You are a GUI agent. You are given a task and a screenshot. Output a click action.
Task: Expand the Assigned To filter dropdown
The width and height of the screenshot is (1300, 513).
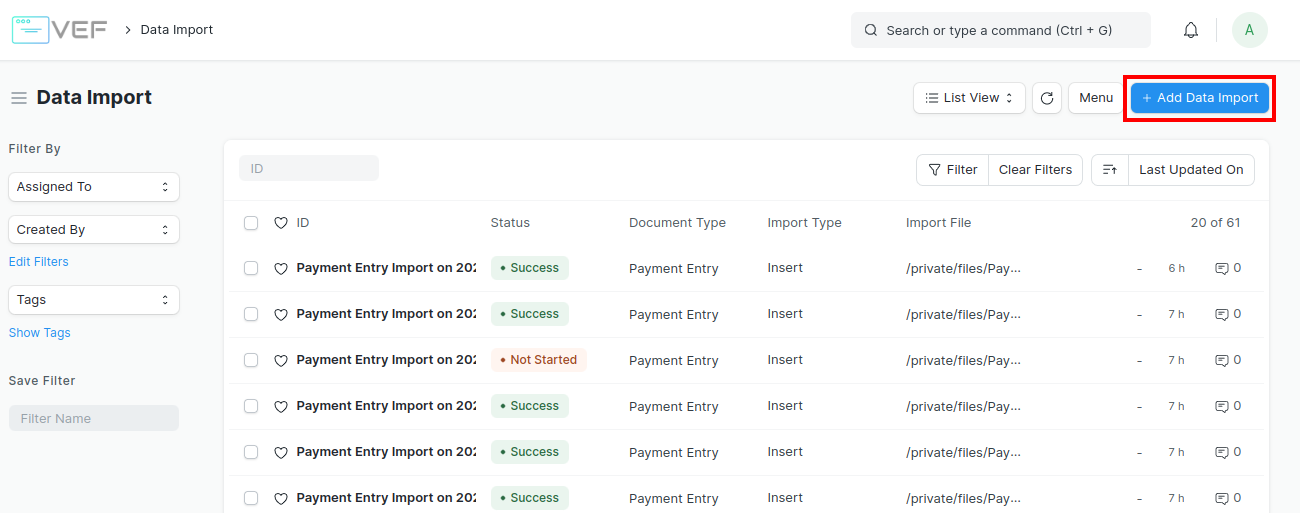point(94,187)
